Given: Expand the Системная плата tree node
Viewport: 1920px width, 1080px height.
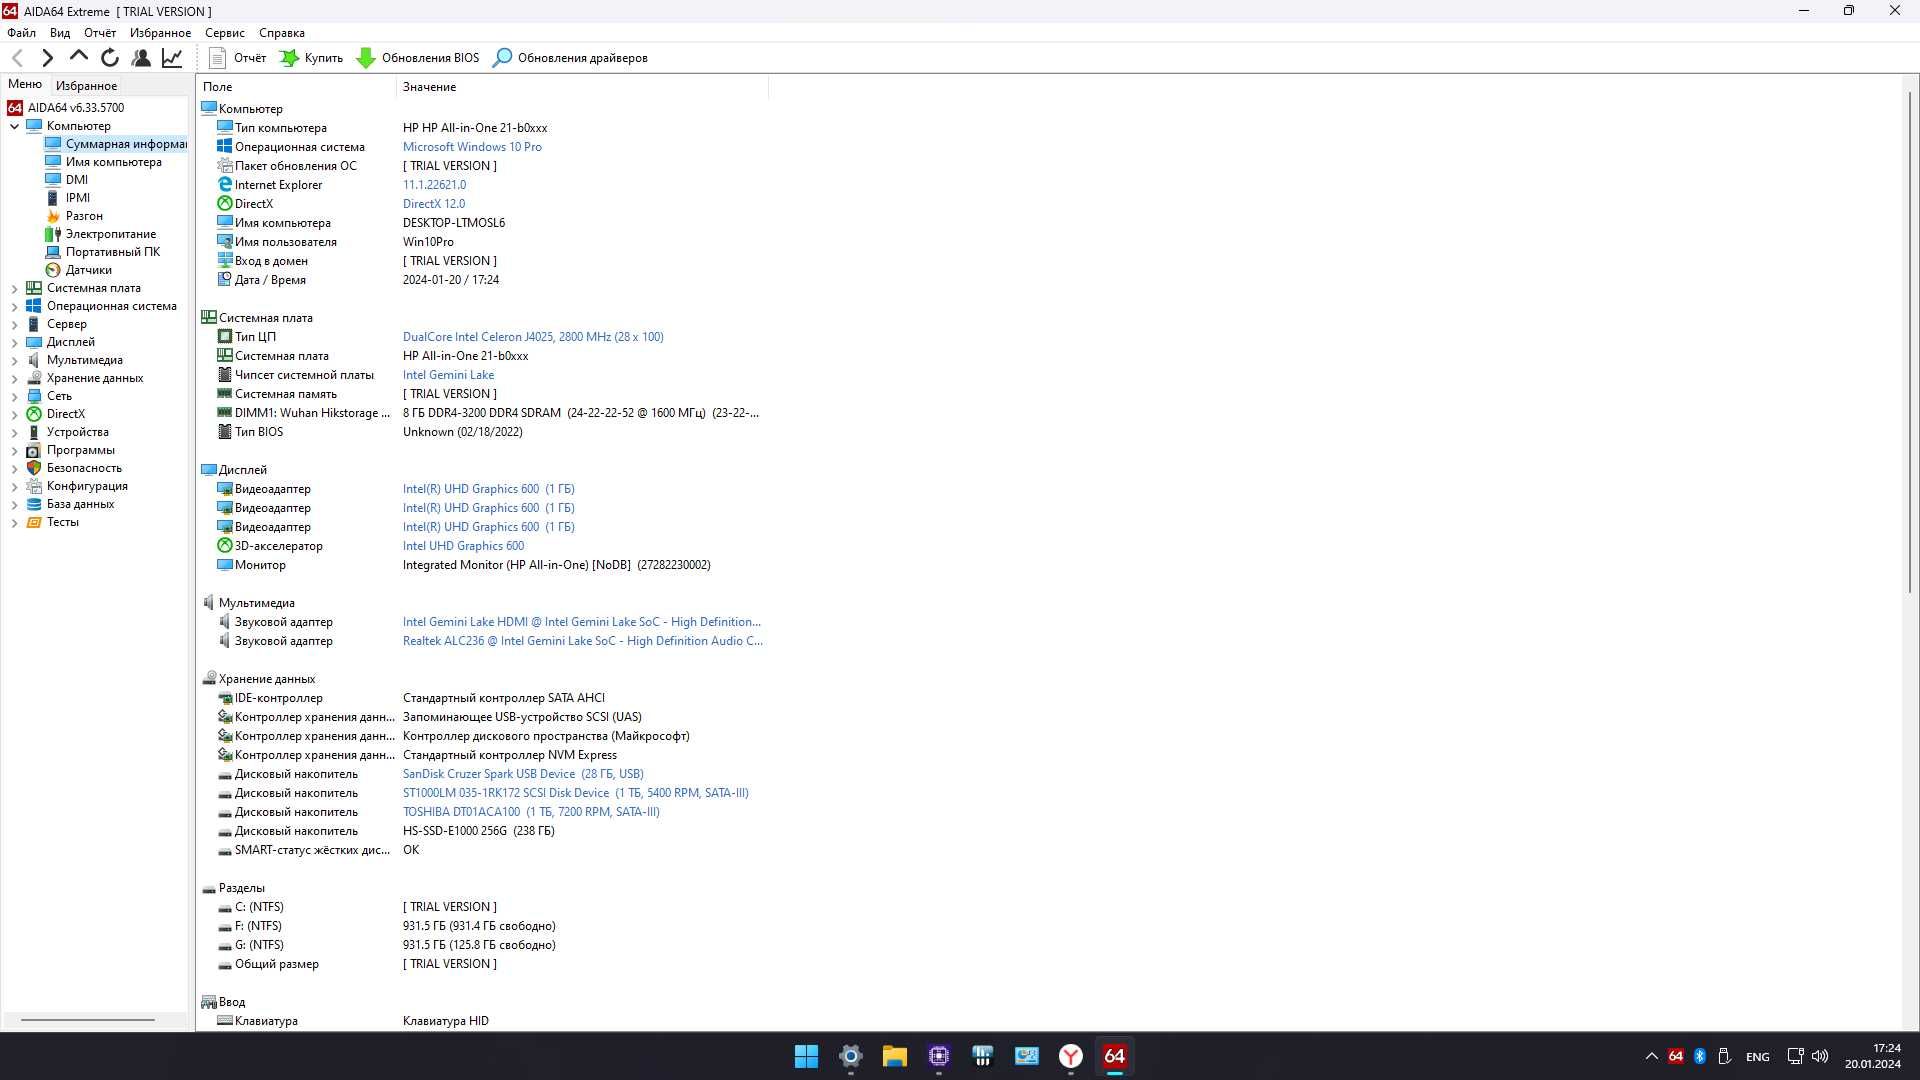Looking at the screenshot, I should [x=15, y=288].
